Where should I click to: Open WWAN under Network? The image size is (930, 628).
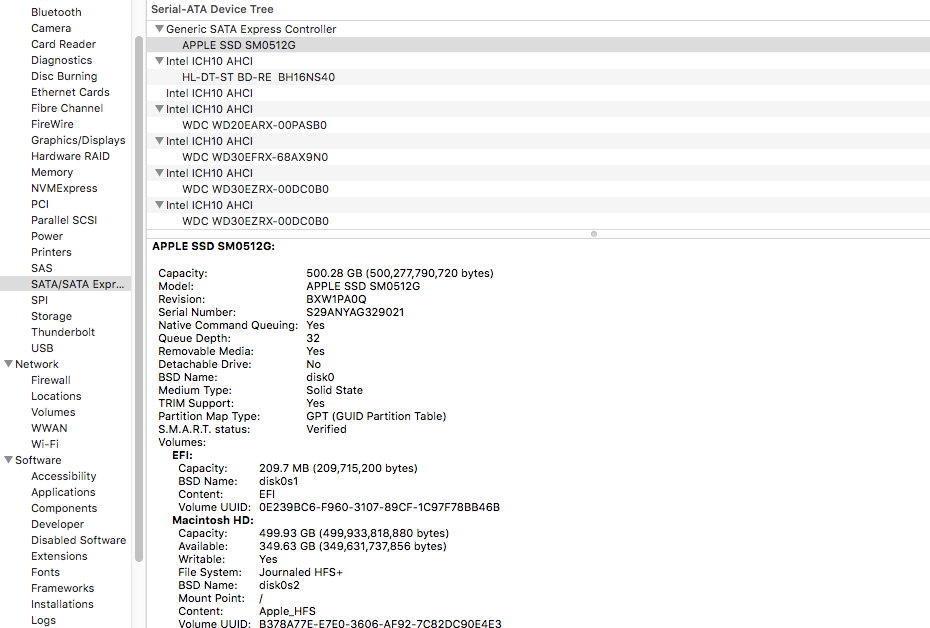click(x=49, y=428)
